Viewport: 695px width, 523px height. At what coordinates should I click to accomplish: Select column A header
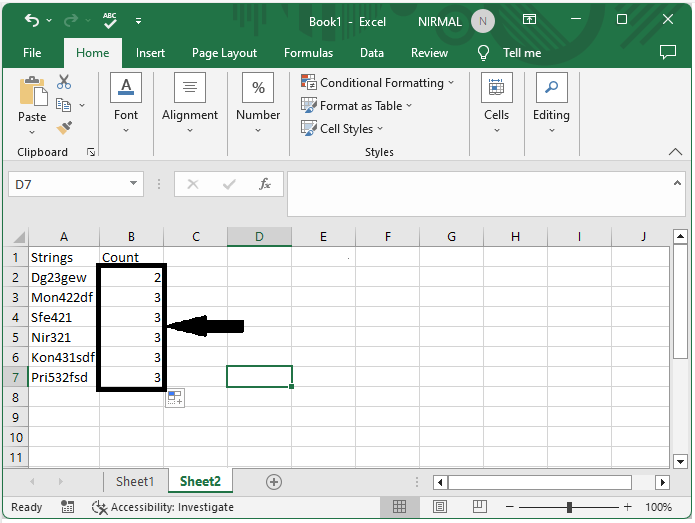coord(64,237)
